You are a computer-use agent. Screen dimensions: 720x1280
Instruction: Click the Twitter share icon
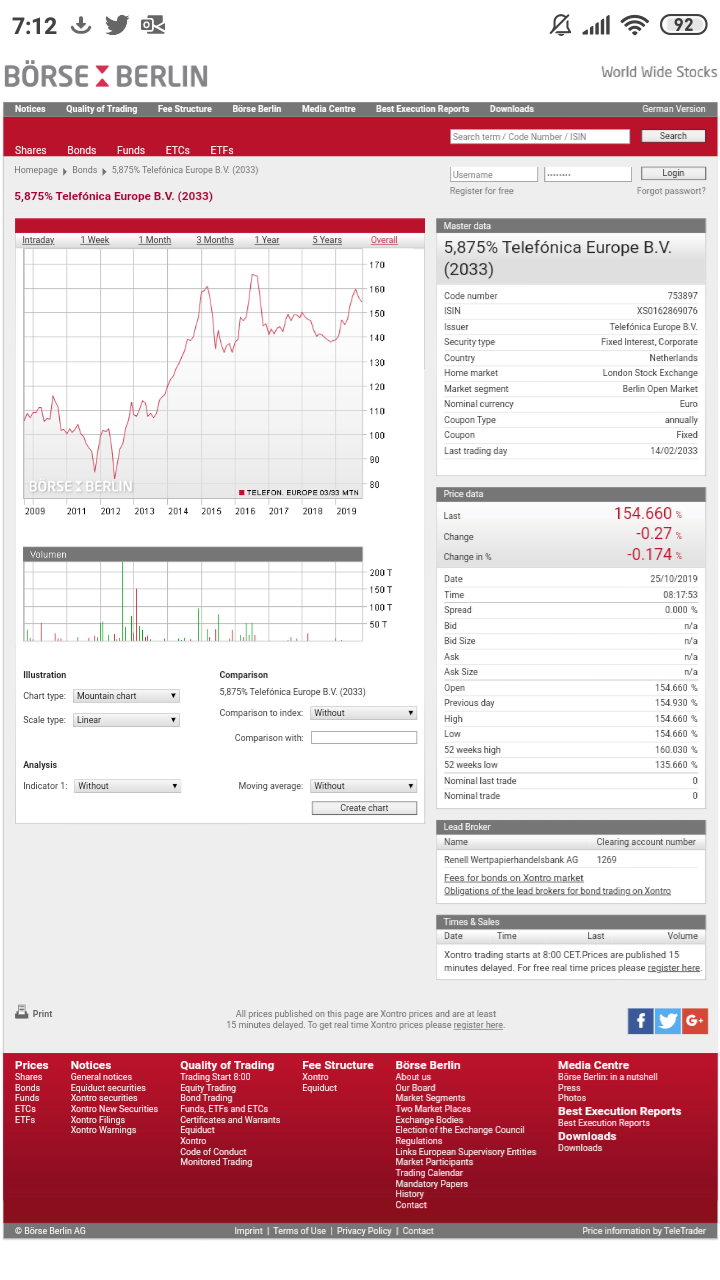point(668,1021)
